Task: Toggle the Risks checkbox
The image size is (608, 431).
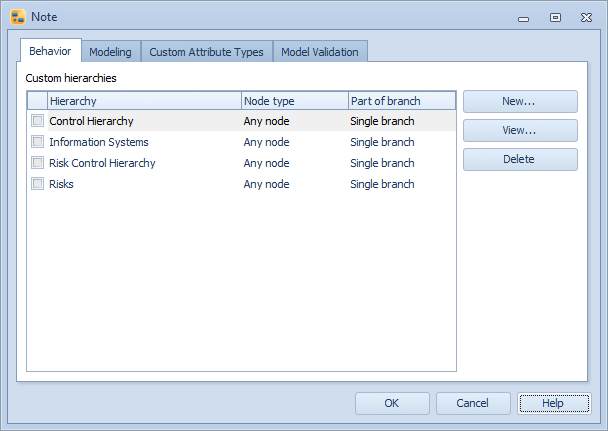Action: (x=37, y=184)
